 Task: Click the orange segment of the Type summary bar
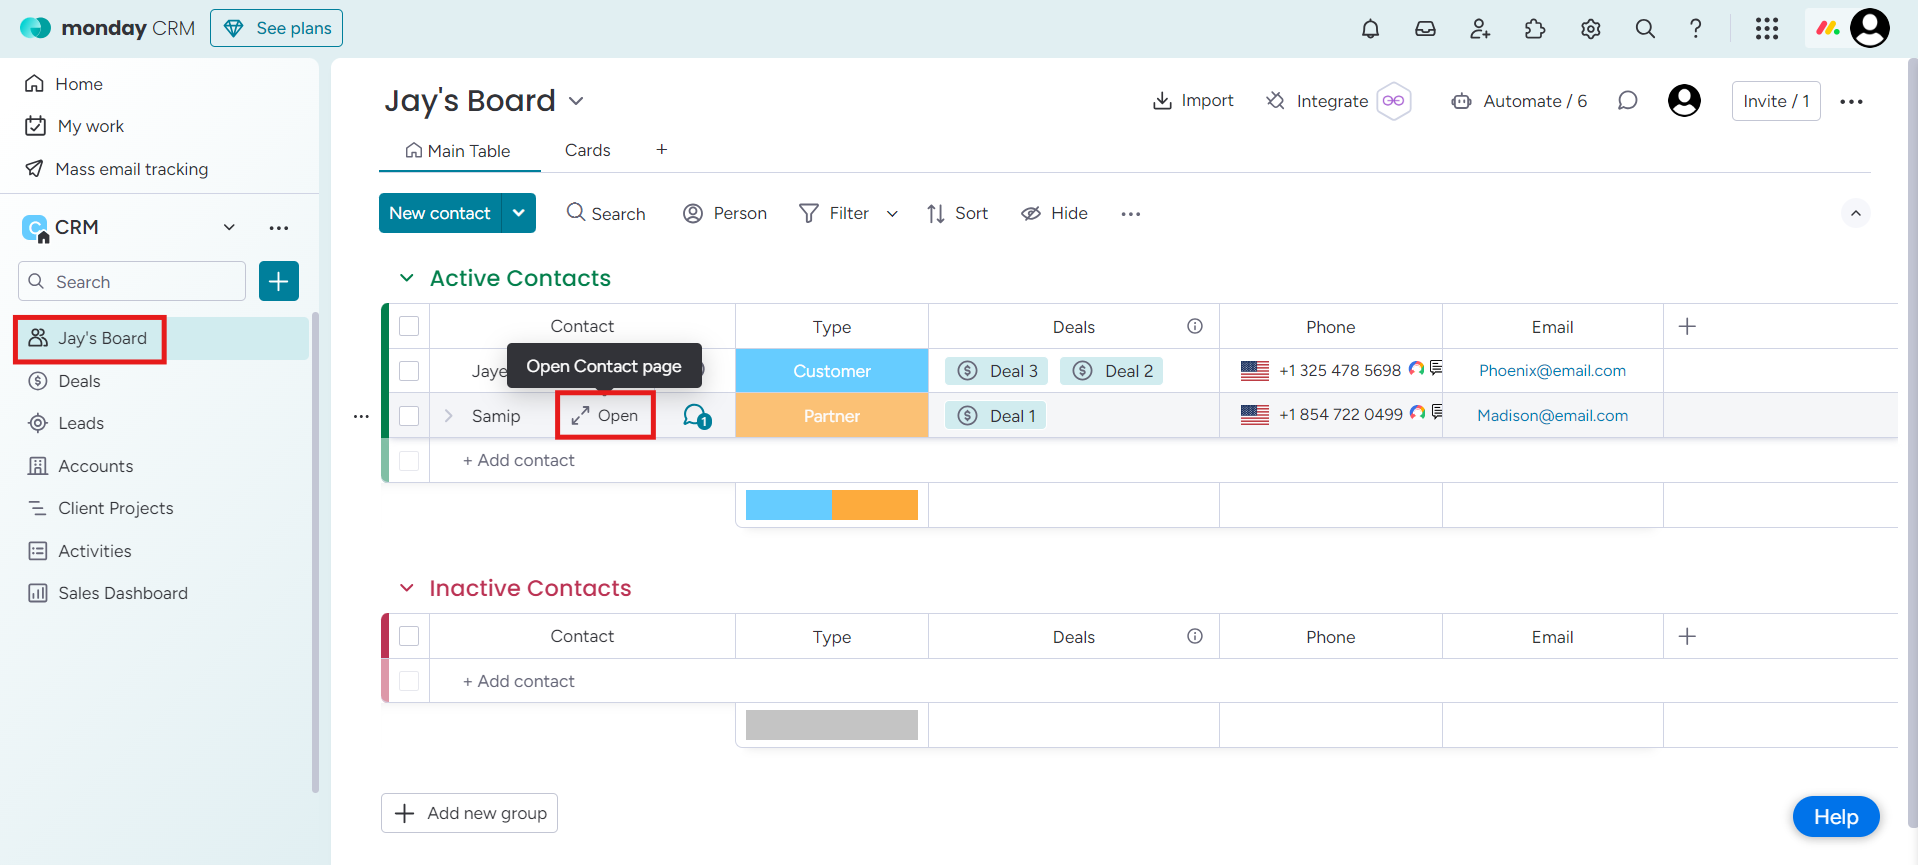[874, 505]
